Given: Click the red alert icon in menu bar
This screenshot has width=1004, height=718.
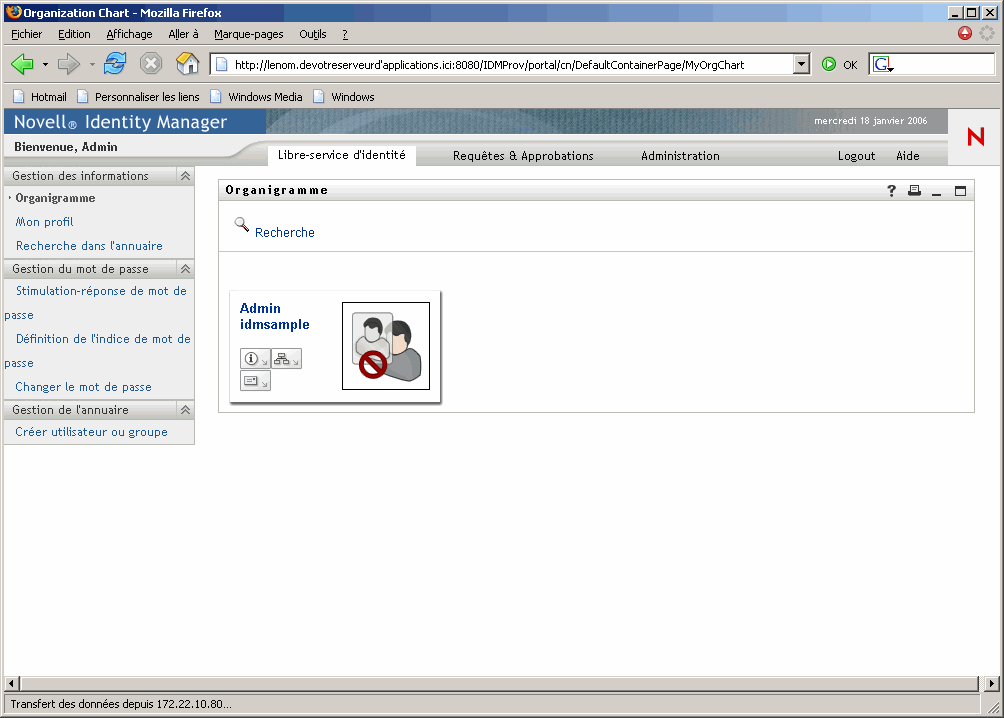Looking at the screenshot, I should click(x=965, y=33).
